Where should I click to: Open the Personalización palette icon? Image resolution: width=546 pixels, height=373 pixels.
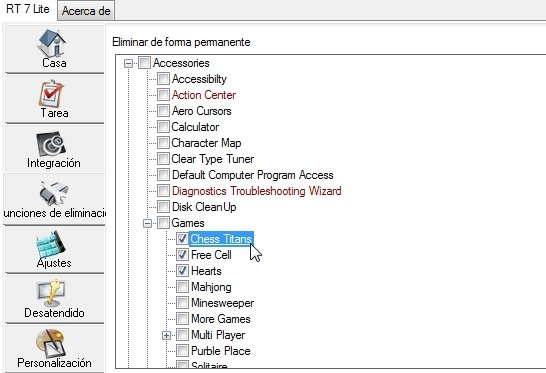(51, 343)
